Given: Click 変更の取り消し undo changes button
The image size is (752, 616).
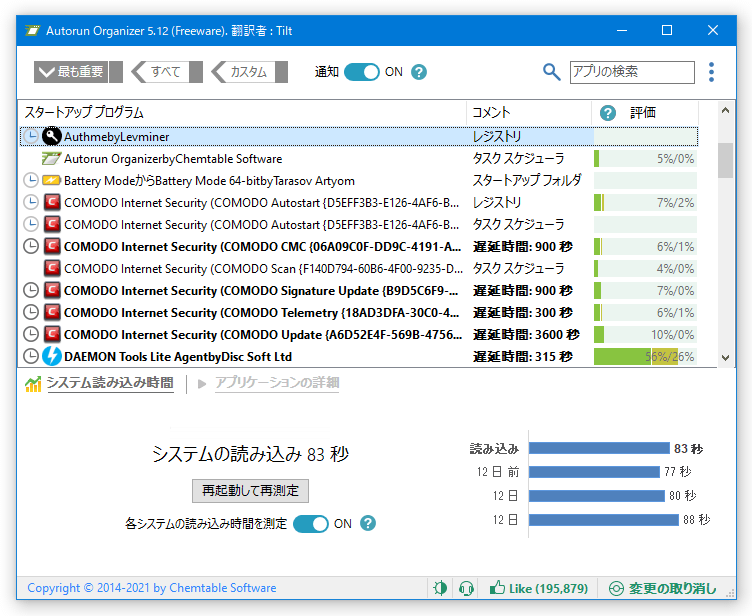Looking at the screenshot, I should (663, 588).
